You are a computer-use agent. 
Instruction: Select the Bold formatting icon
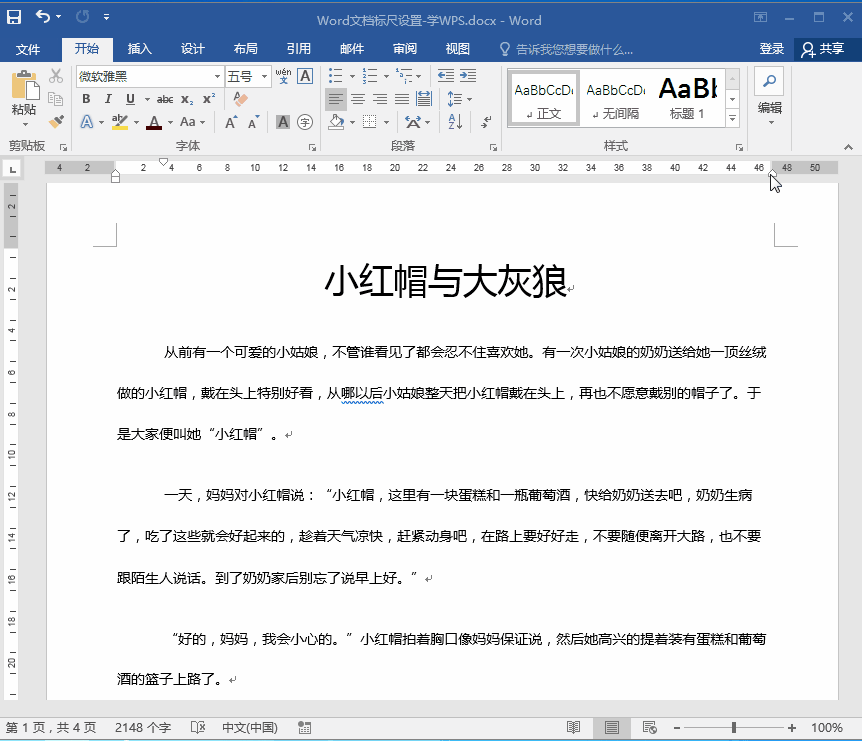[x=87, y=98]
